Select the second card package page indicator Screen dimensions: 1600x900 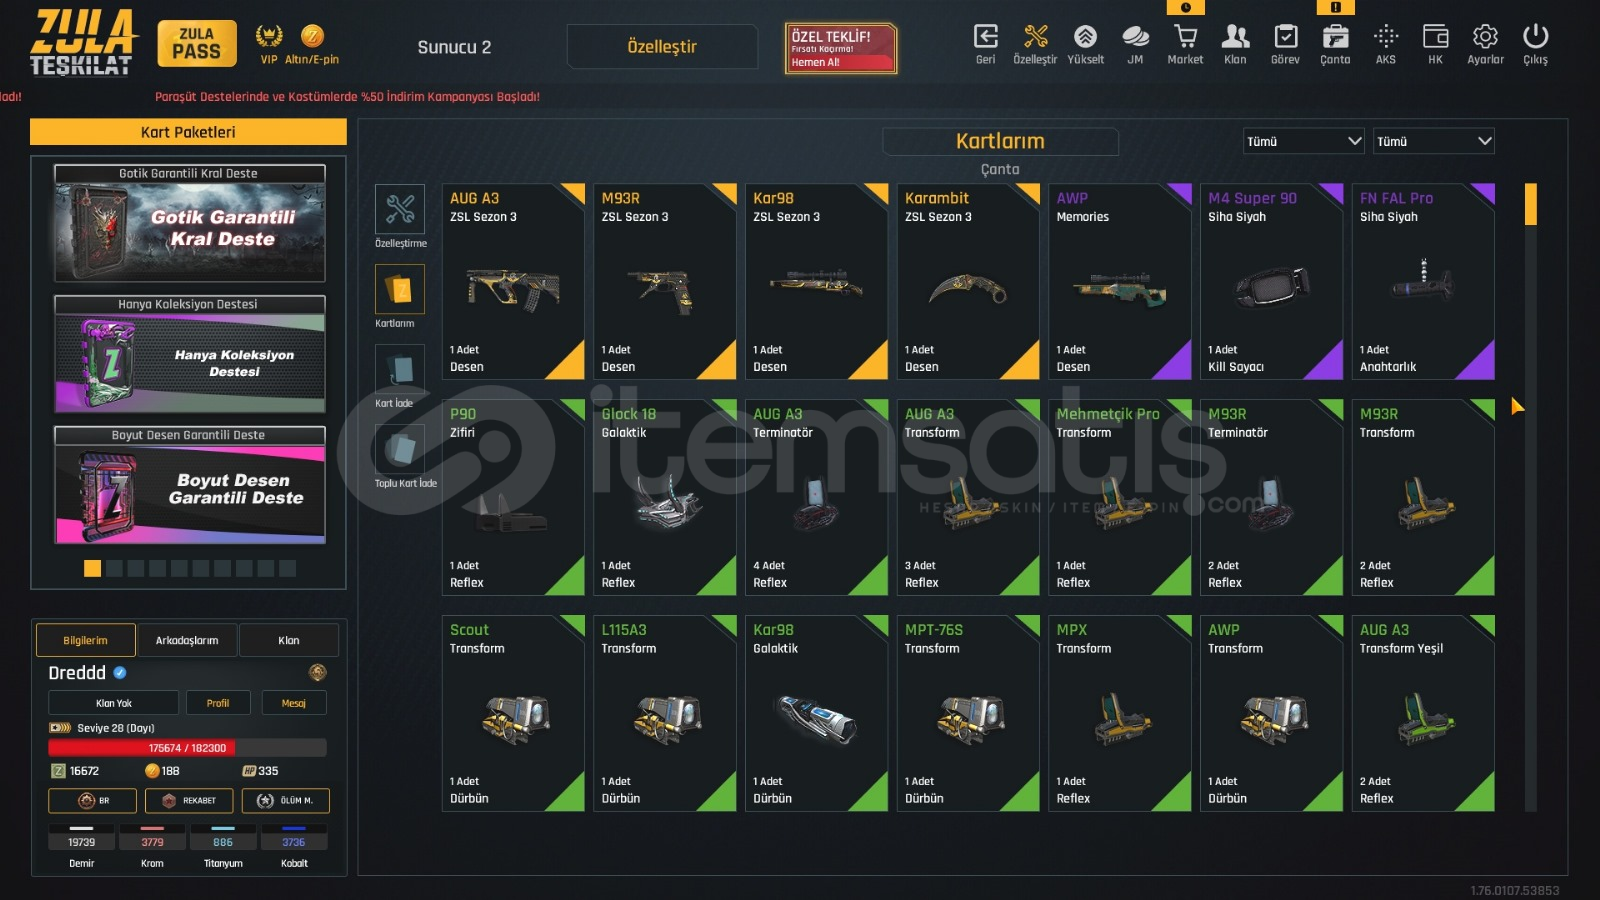(114, 568)
